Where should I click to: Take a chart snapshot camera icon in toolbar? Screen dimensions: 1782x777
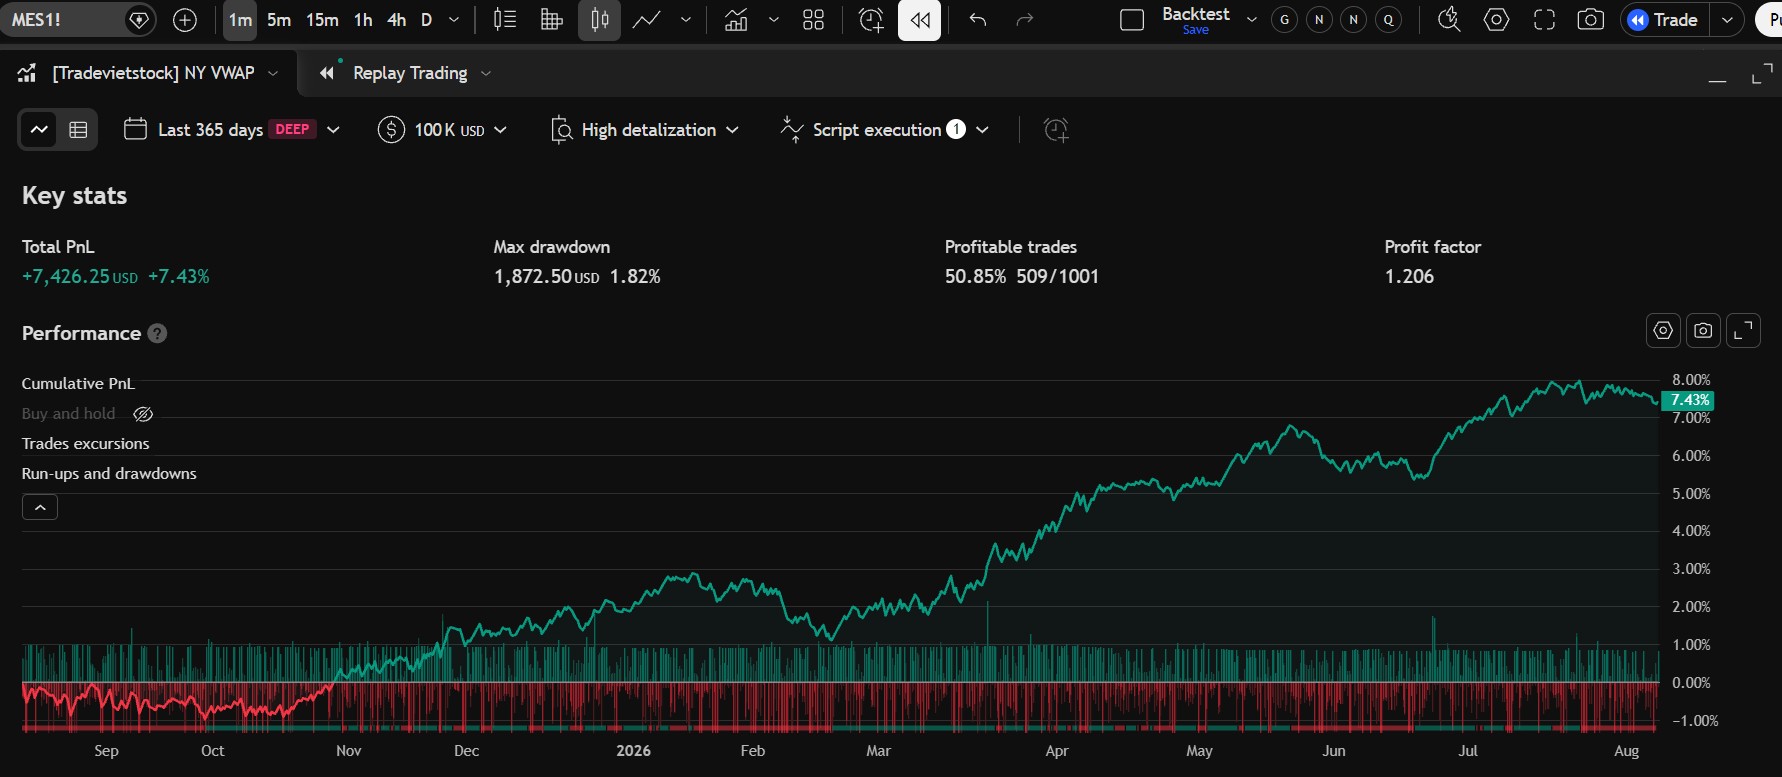[1590, 20]
